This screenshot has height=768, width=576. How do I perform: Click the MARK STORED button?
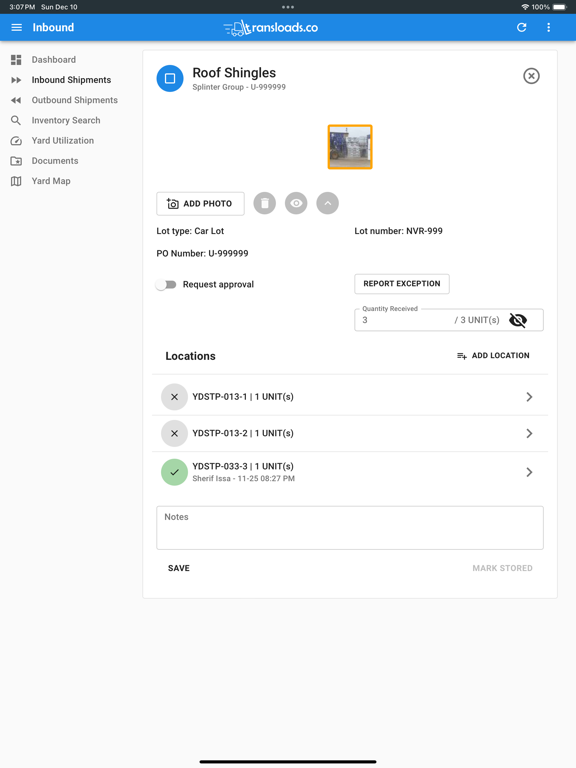[503, 568]
